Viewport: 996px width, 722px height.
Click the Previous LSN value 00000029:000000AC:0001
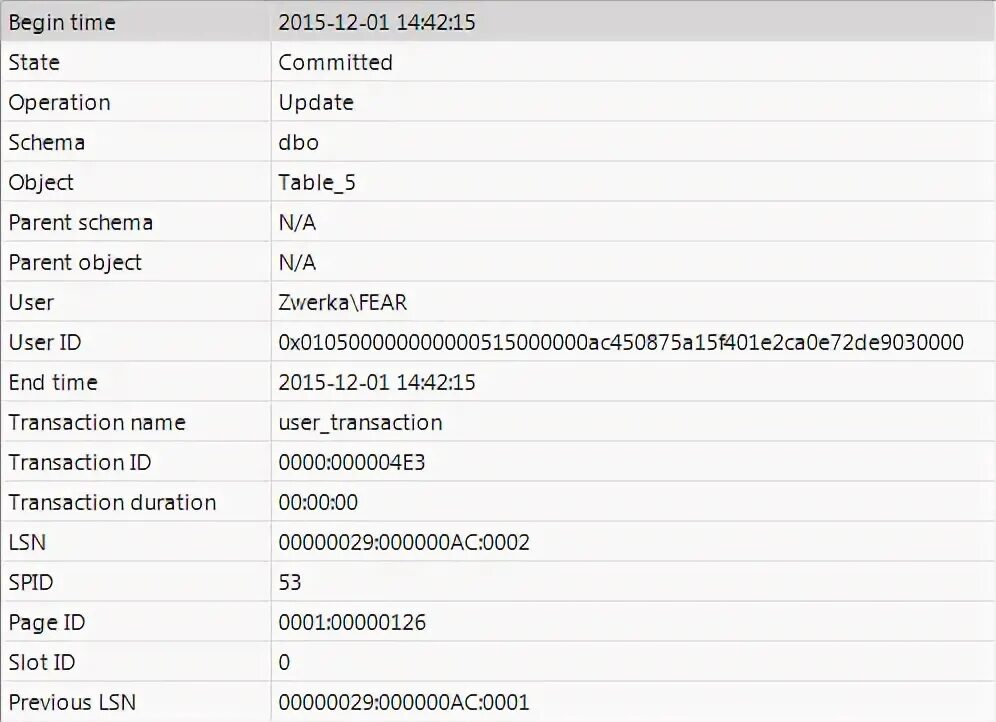click(403, 702)
